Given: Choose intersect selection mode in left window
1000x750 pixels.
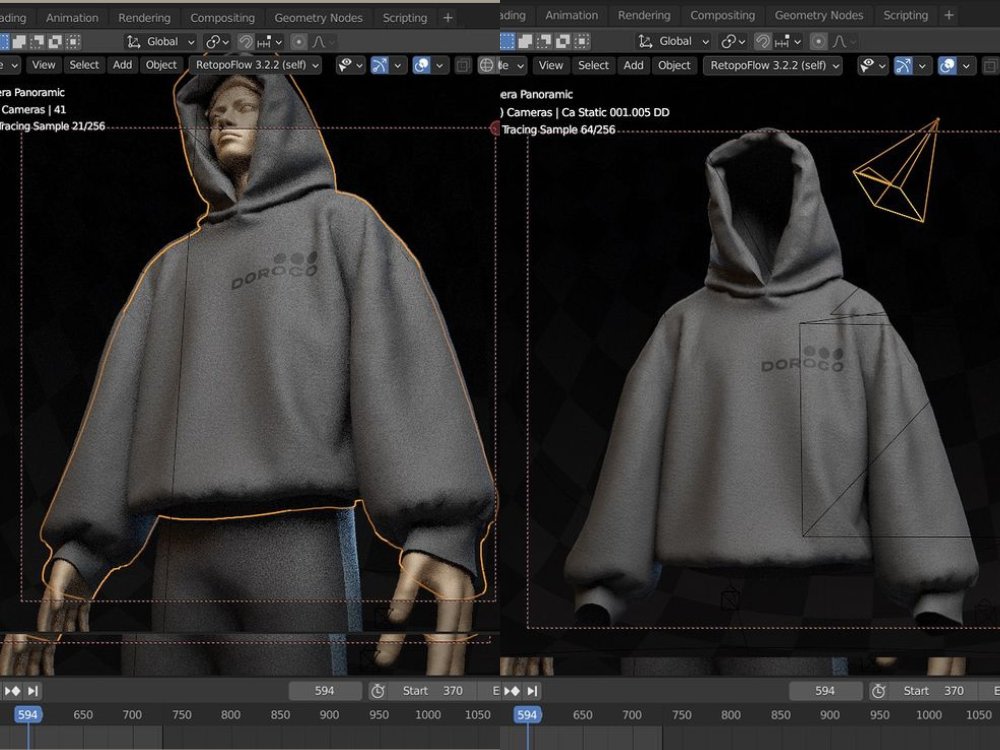Looking at the screenshot, I should [73, 42].
